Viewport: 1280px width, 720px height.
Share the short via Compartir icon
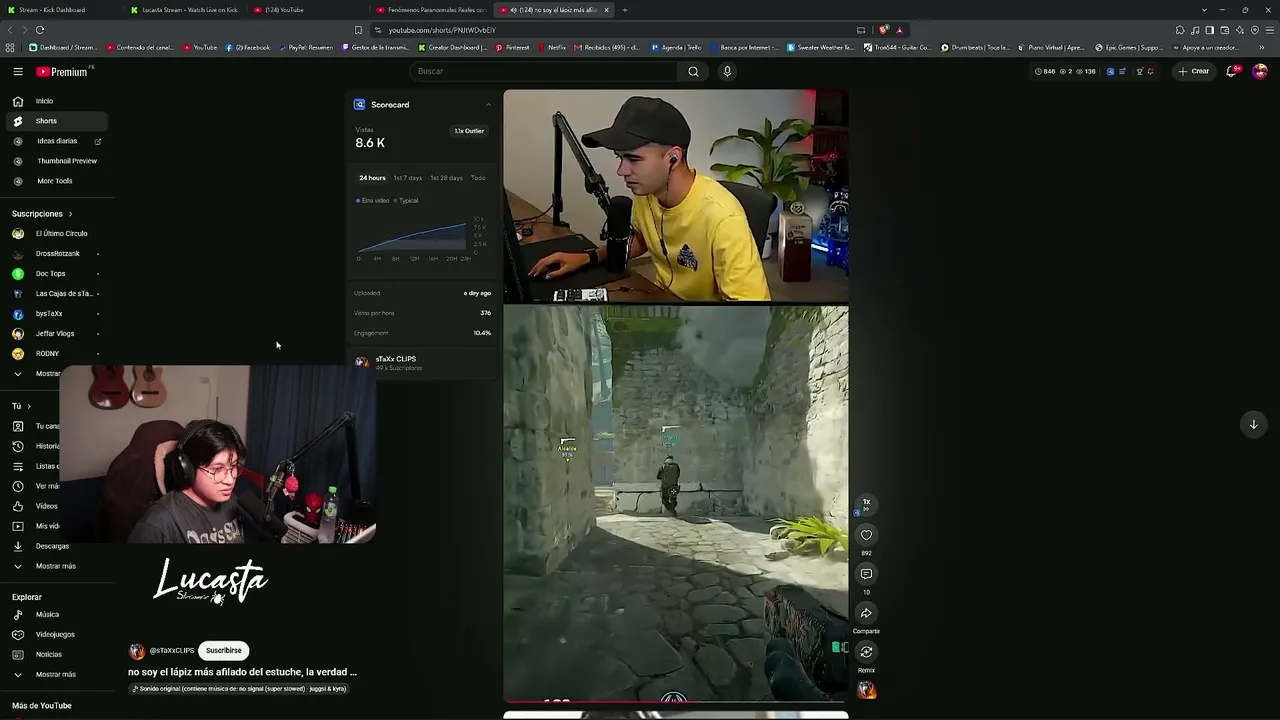(x=866, y=613)
